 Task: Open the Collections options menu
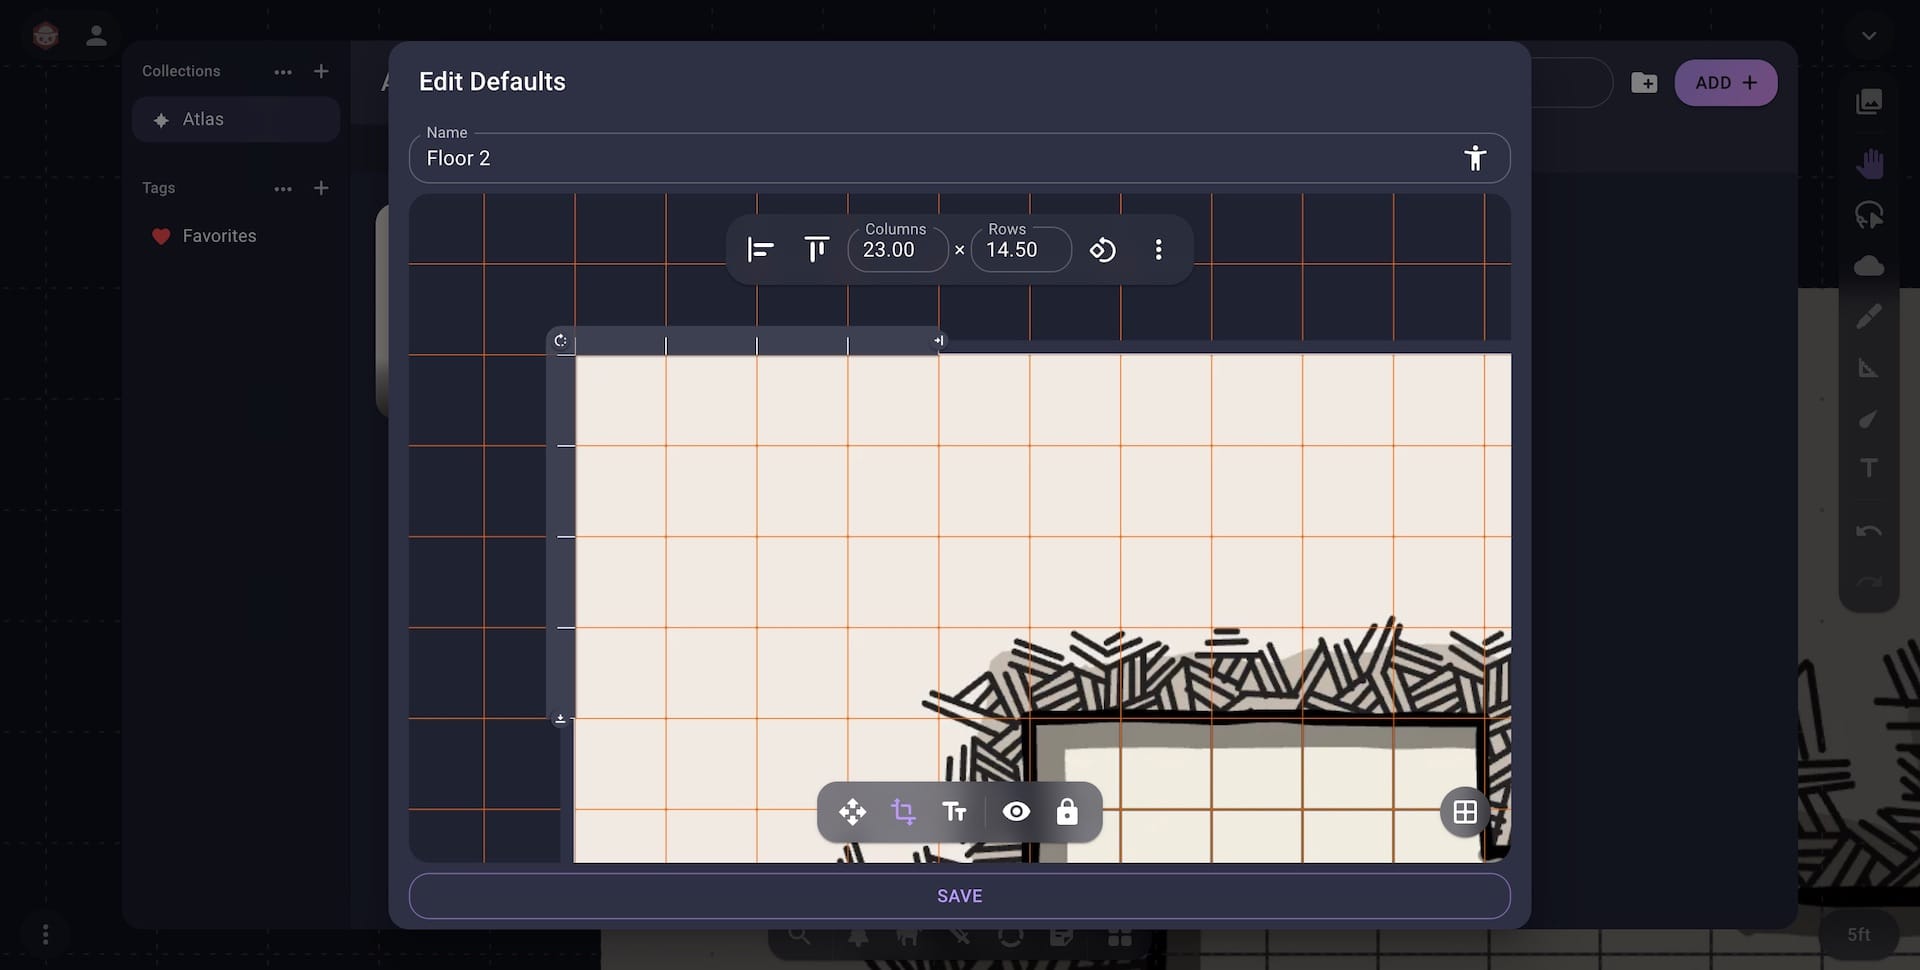coord(283,71)
